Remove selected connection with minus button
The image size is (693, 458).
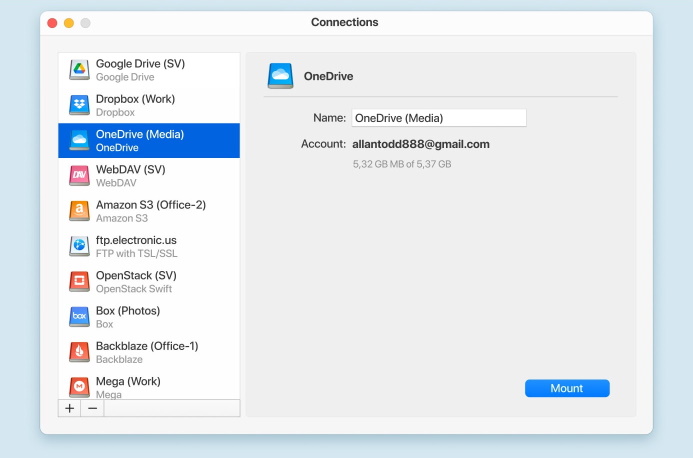(92, 408)
